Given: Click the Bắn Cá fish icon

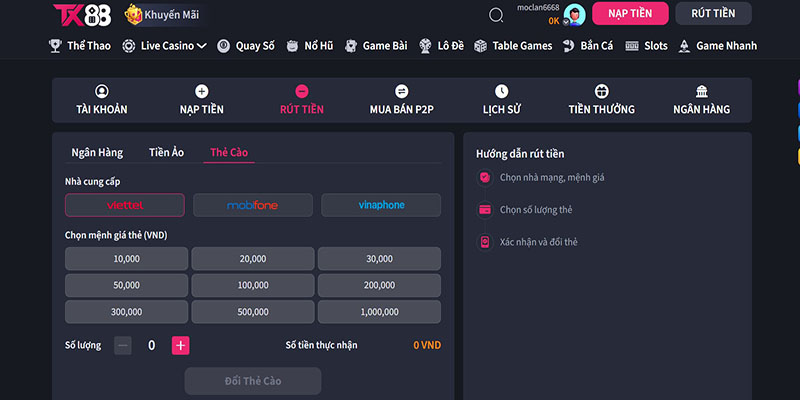Looking at the screenshot, I should (x=568, y=46).
